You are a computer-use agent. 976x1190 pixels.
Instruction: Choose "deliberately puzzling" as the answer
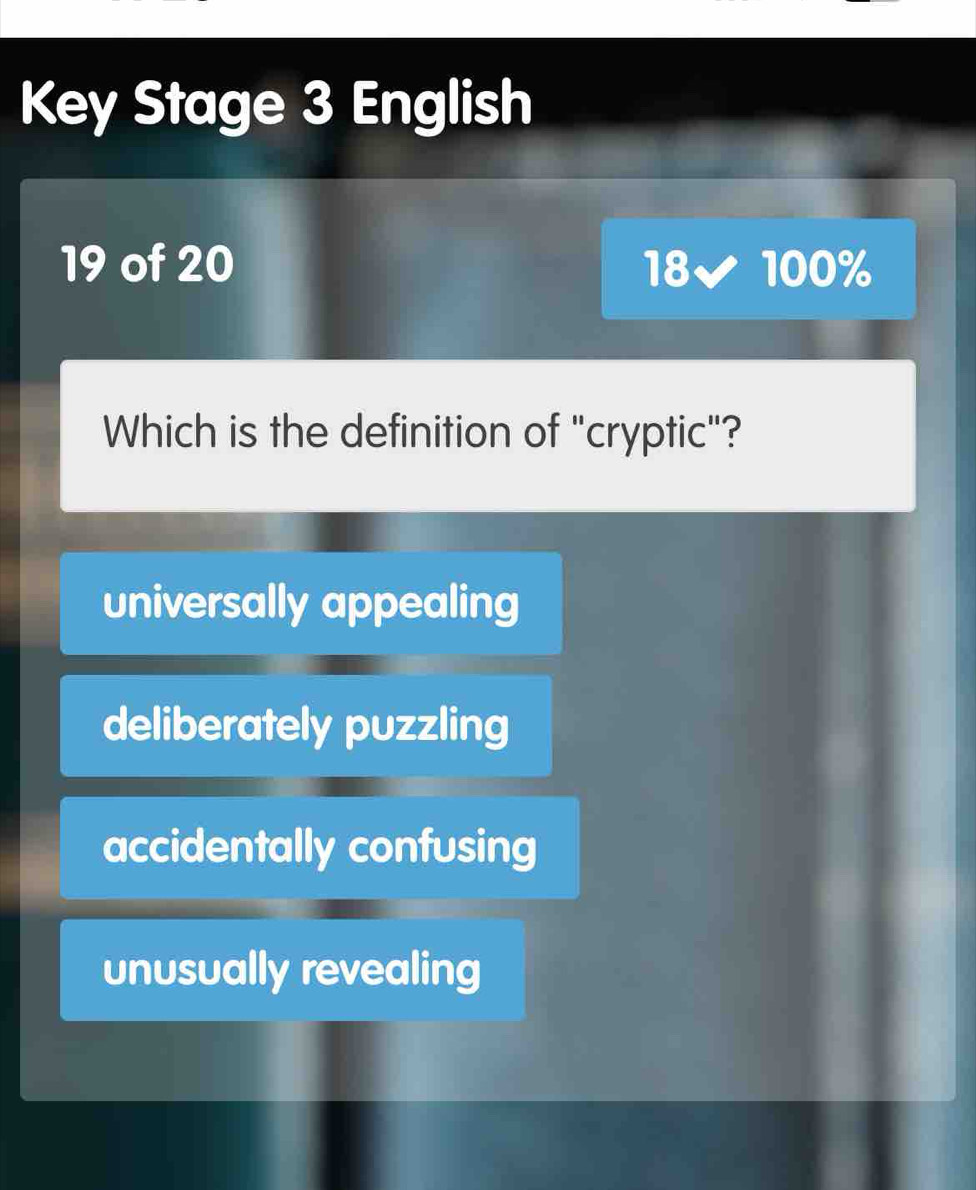click(306, 726)
